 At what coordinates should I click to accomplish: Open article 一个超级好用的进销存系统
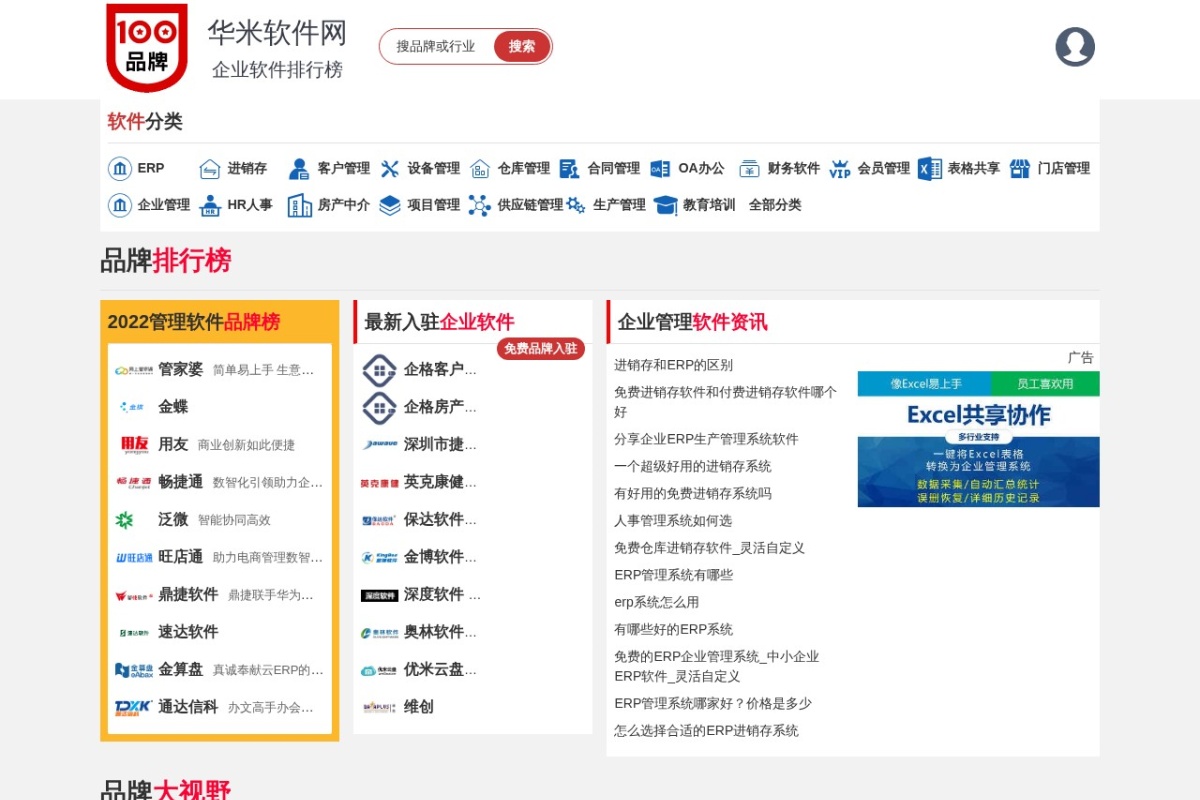coord(692,466)
